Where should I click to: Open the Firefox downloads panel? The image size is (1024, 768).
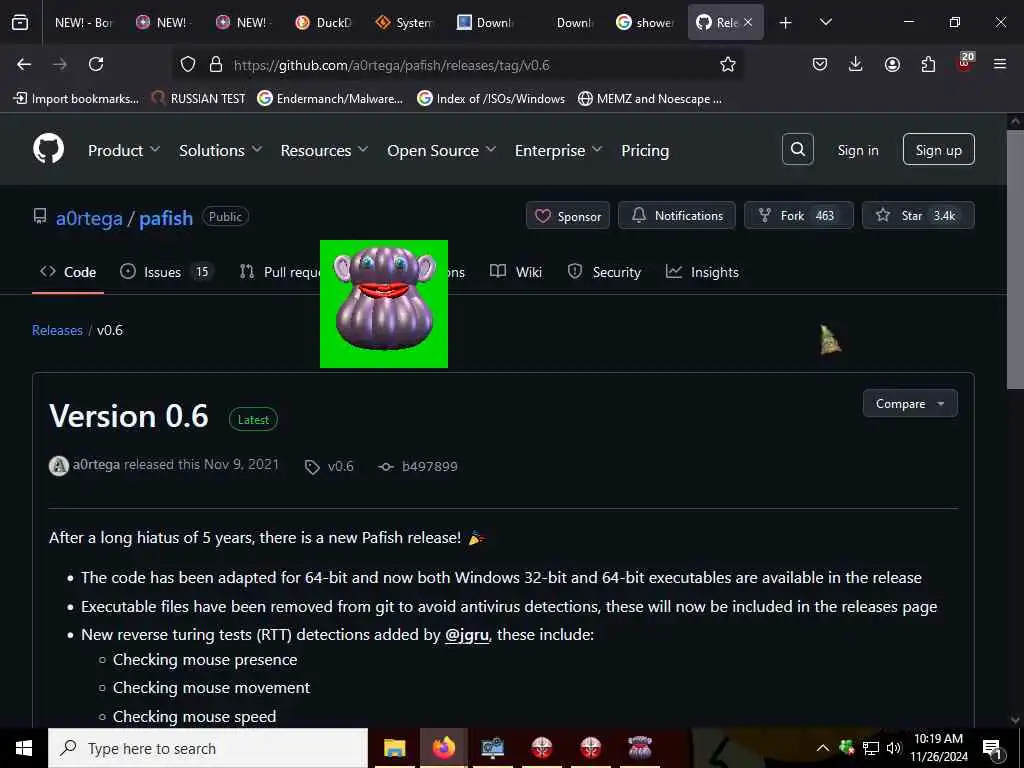856,64
